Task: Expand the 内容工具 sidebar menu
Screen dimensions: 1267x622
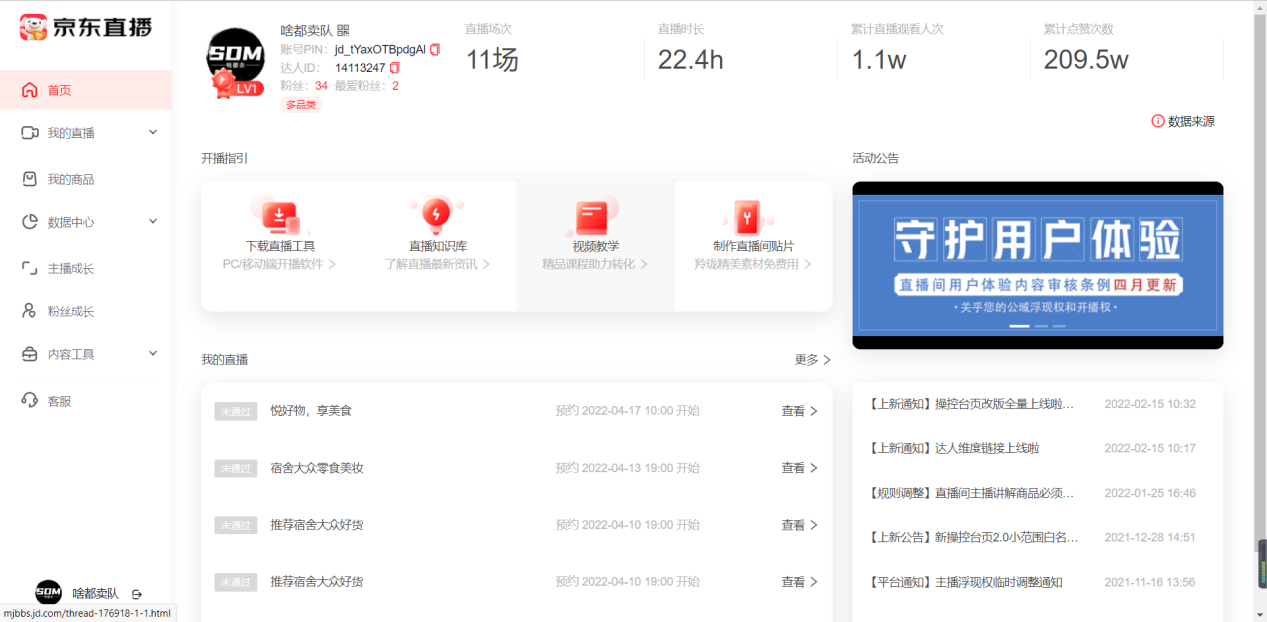Action: point(153,354)
